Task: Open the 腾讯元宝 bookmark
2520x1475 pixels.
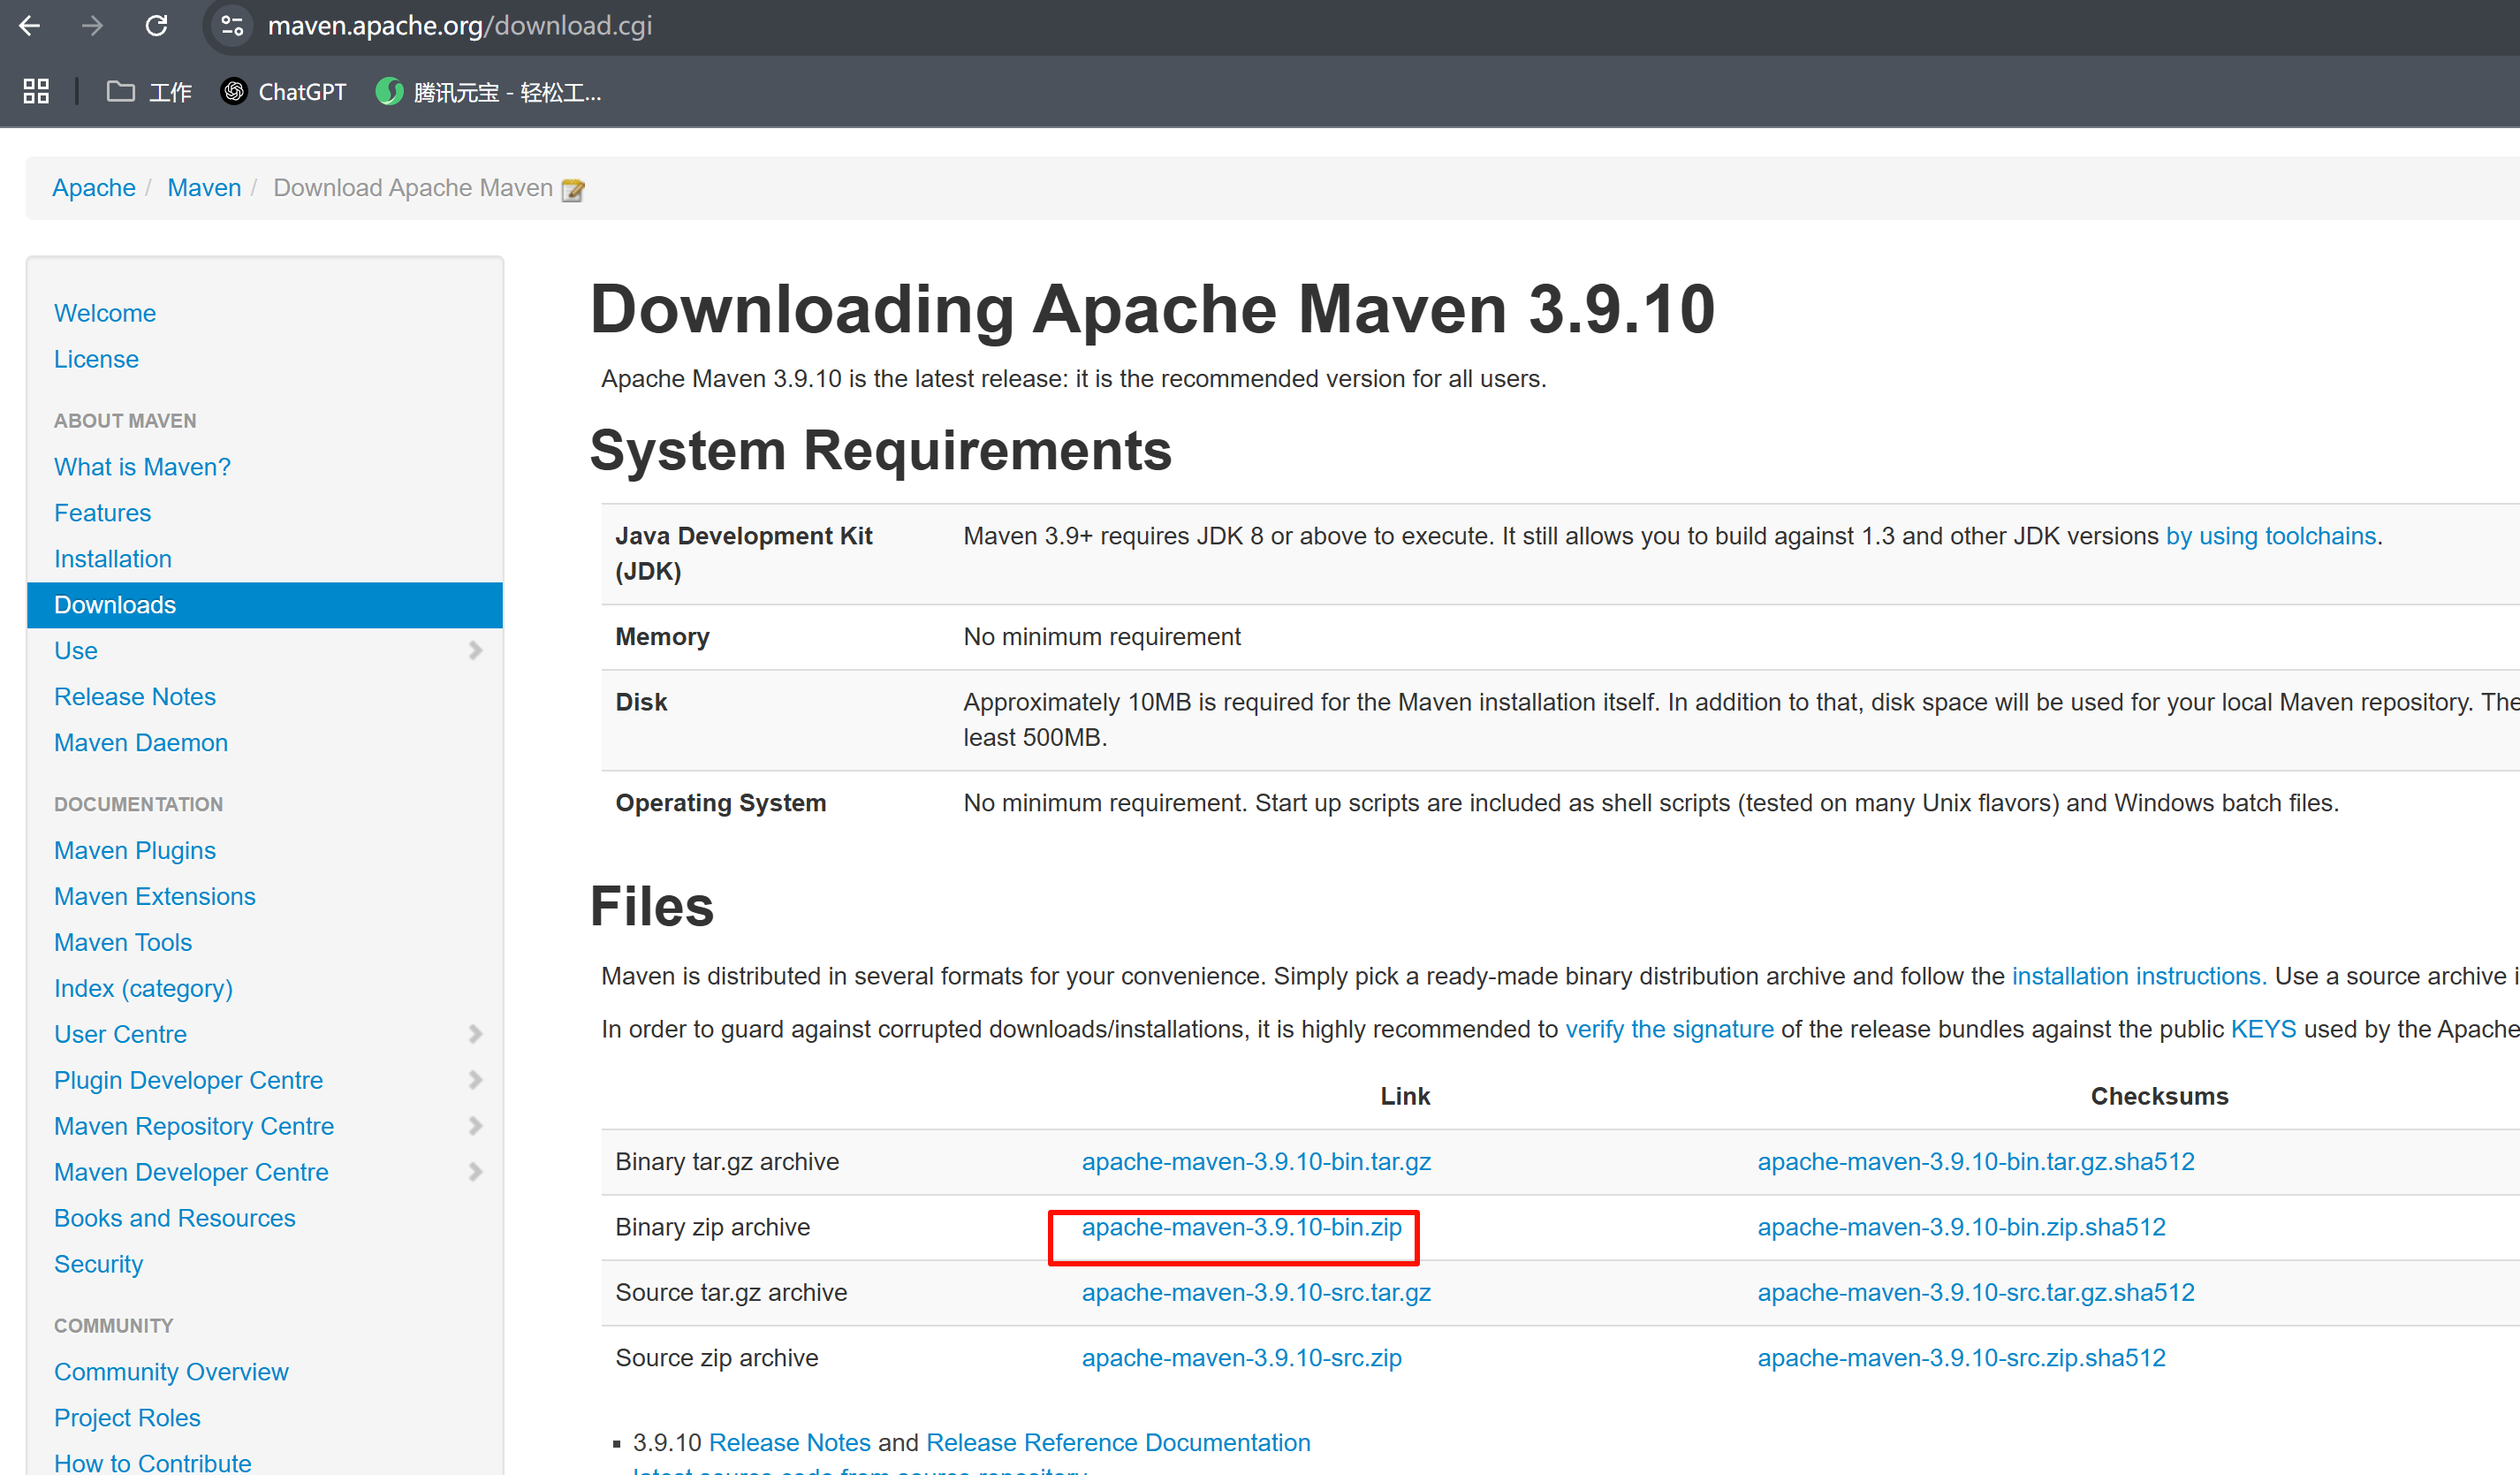Action: click(489, 92)
